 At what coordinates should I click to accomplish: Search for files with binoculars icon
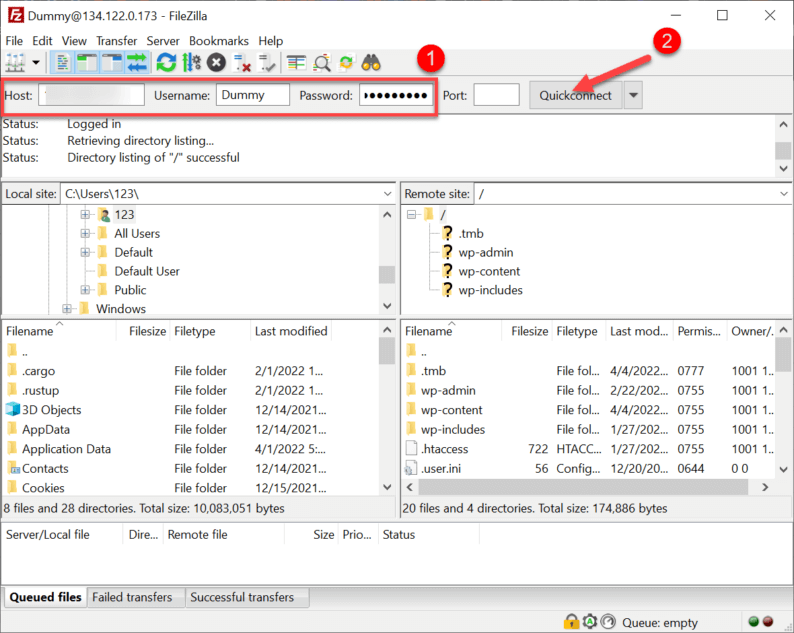click(371, 63)
